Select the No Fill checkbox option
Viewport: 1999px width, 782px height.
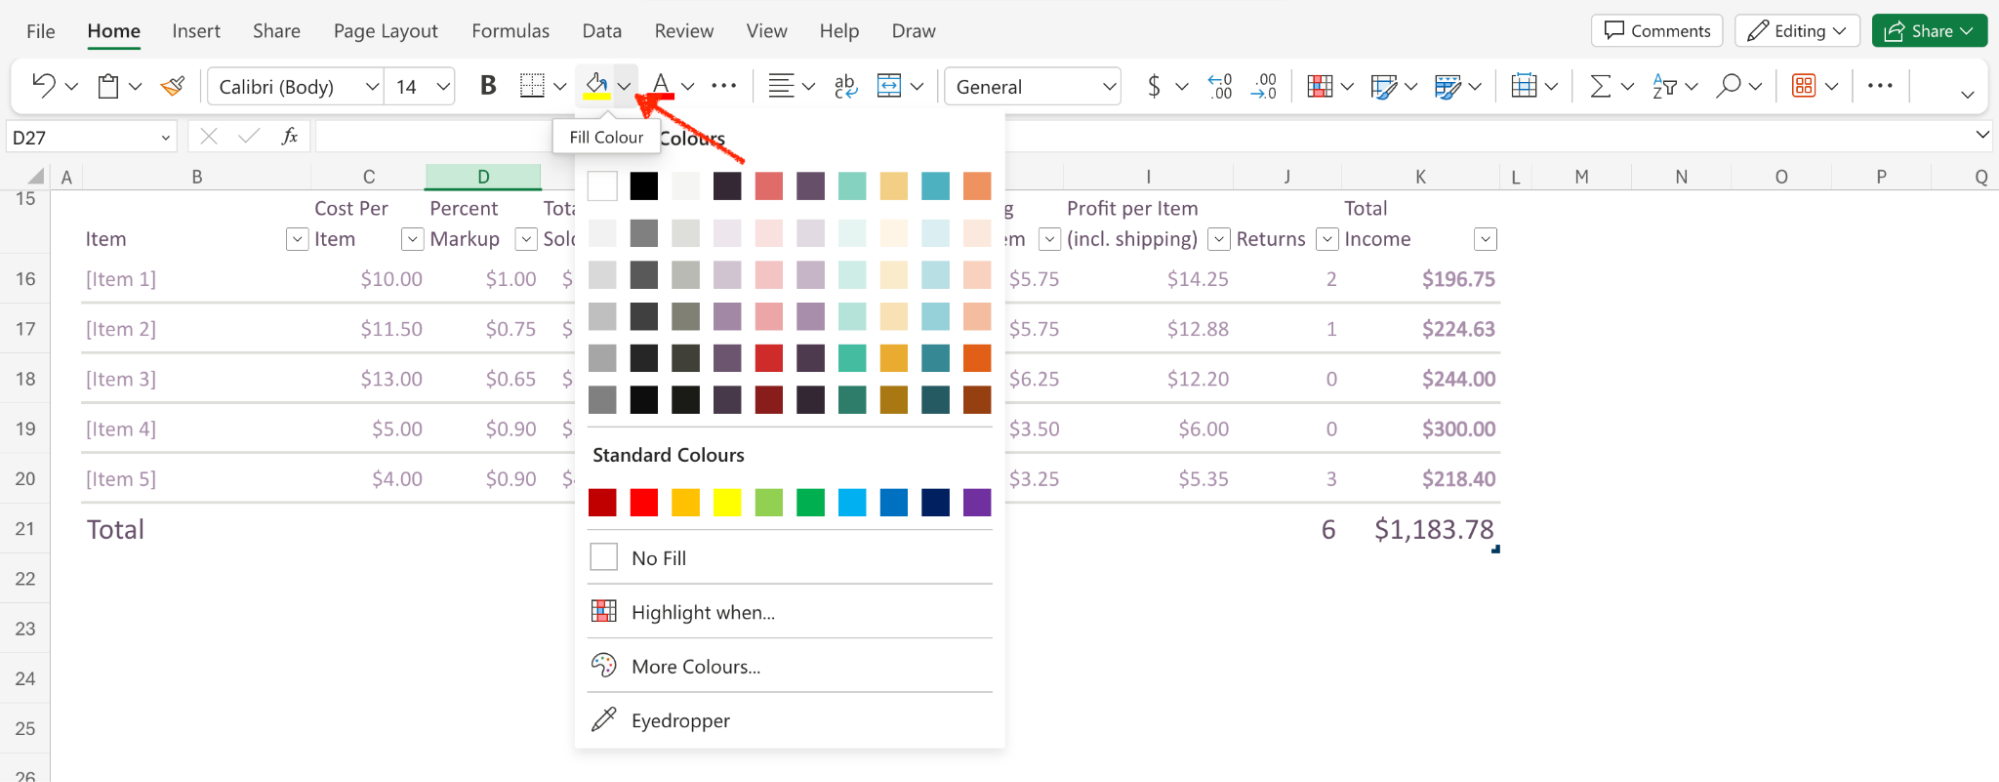click(x=604, y=558)
